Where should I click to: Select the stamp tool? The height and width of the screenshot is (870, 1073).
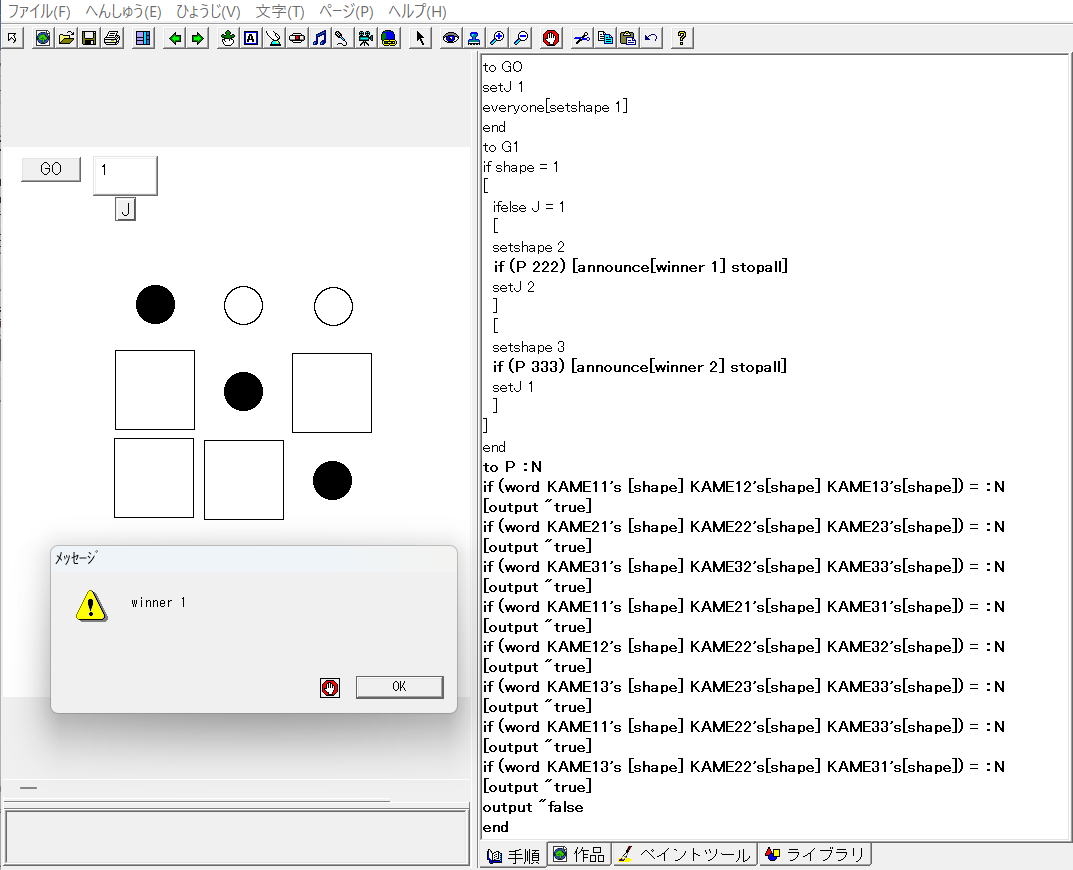474,38
